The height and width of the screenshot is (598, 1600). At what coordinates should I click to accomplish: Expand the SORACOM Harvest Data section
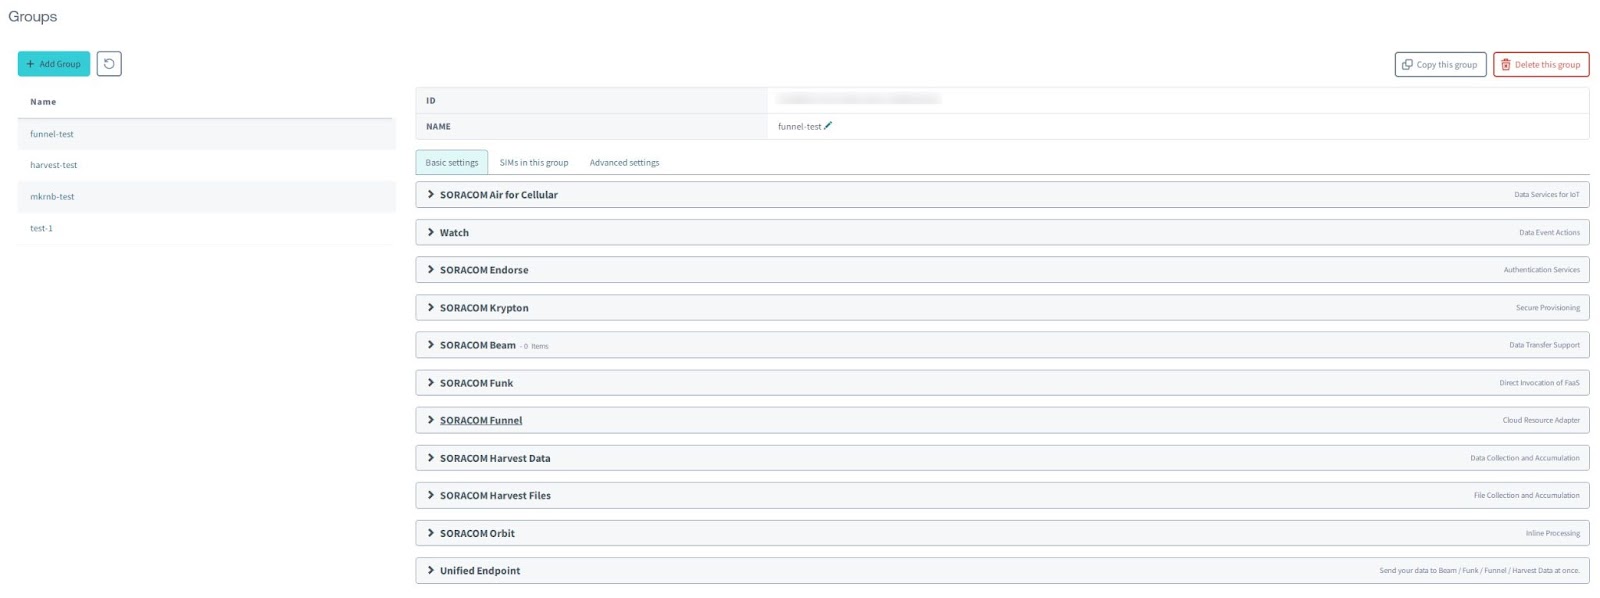[x=1002, y=458]
